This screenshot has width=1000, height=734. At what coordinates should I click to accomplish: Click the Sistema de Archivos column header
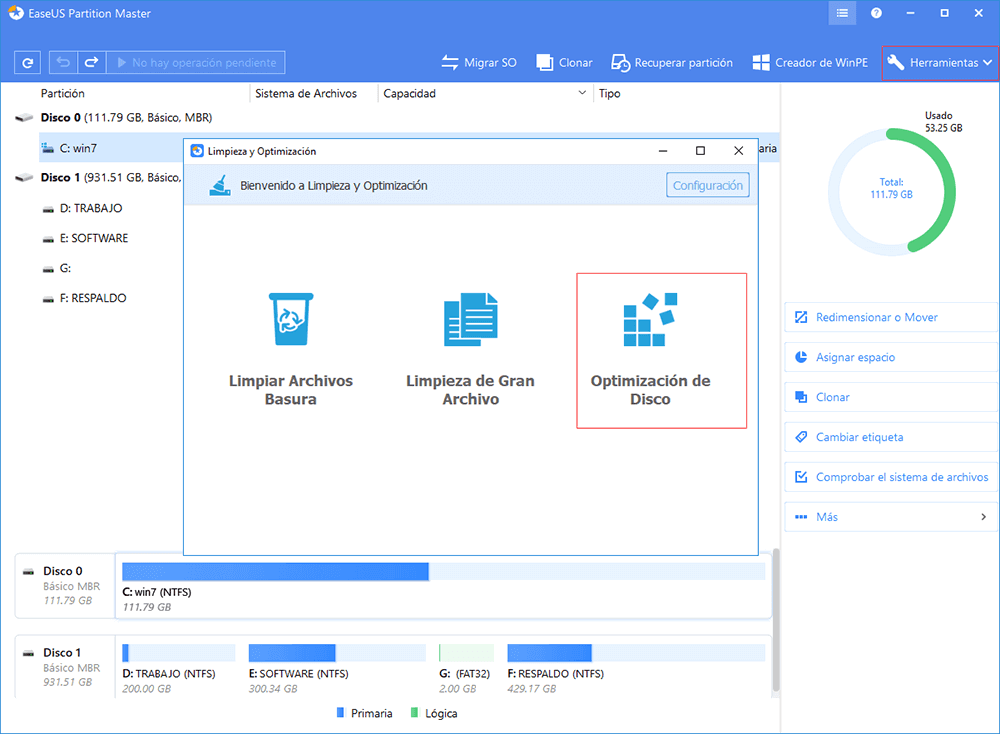(x=306, y=94)
